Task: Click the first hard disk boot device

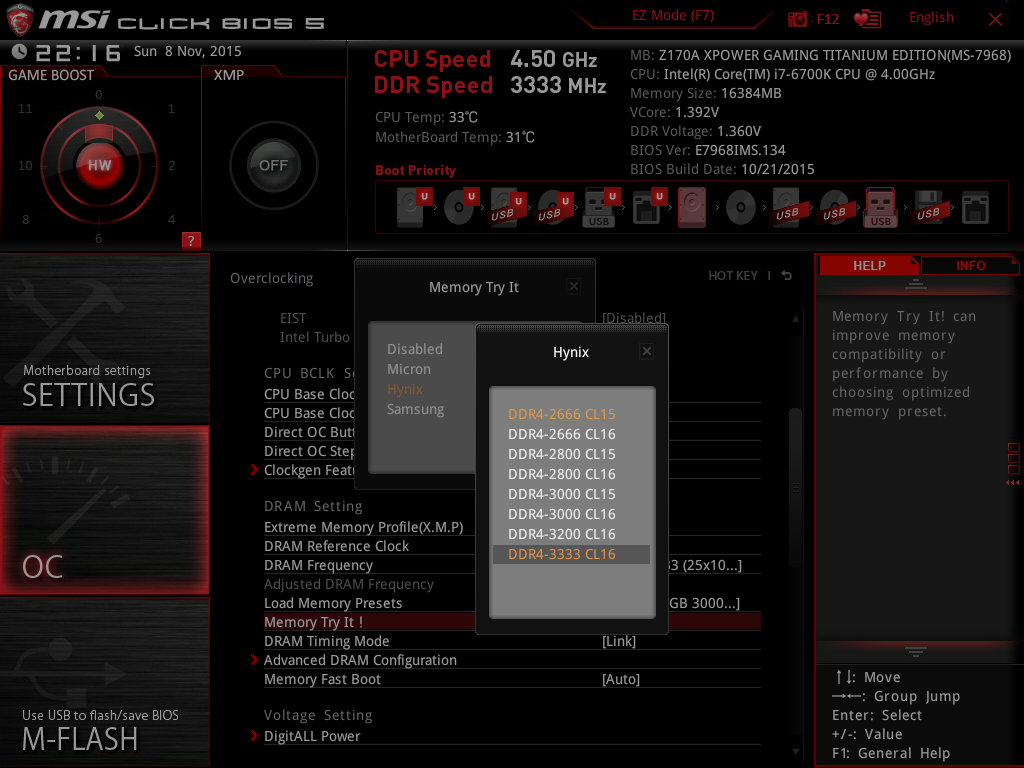Action: click(x=413, y=207)
